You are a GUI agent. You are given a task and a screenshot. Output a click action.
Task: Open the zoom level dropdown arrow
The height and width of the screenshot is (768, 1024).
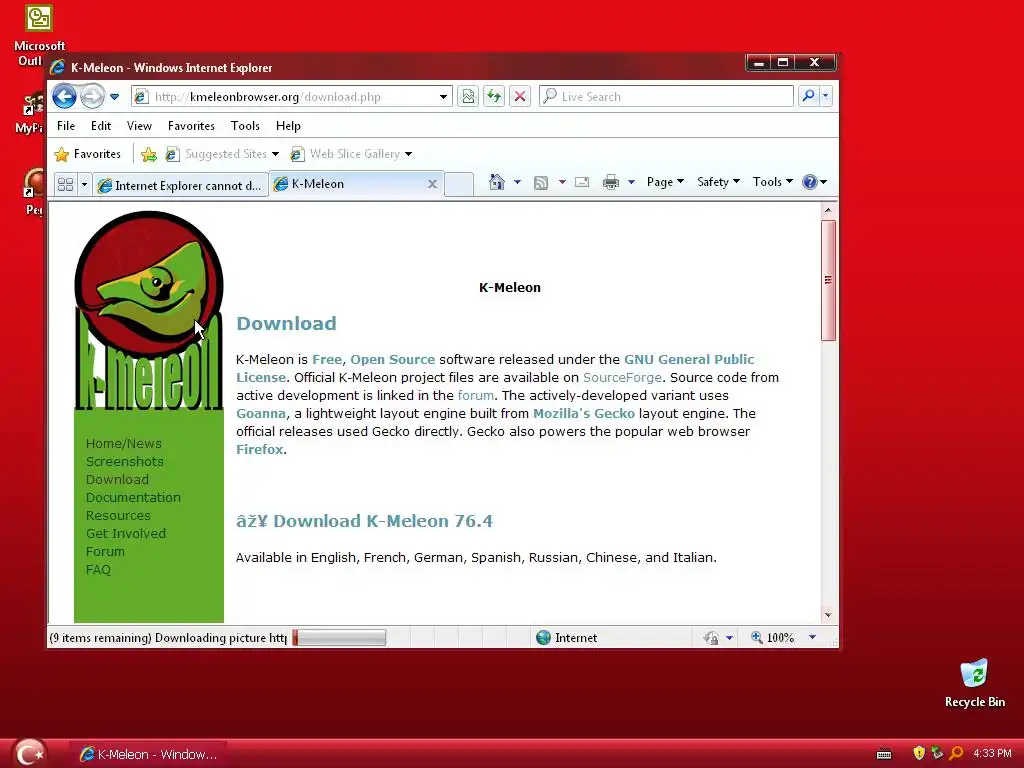click(x=812, y=637)
